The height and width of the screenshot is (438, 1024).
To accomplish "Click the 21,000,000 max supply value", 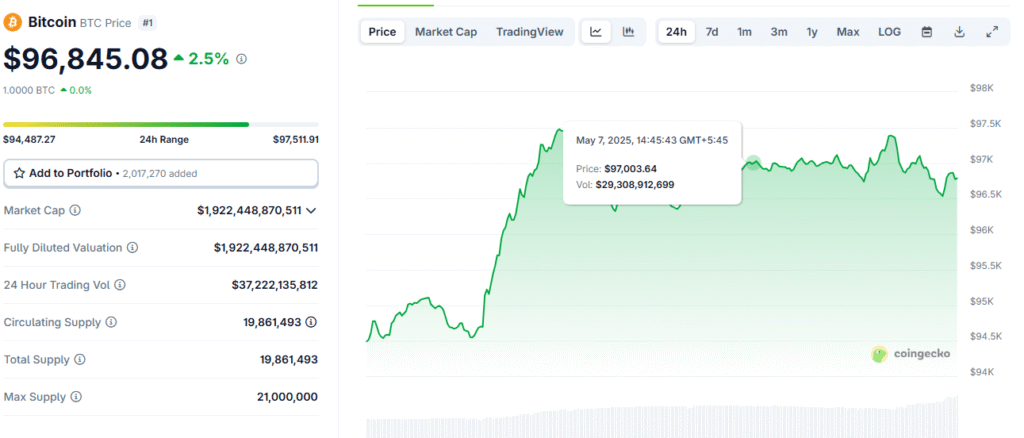I will tap(287, 396).
